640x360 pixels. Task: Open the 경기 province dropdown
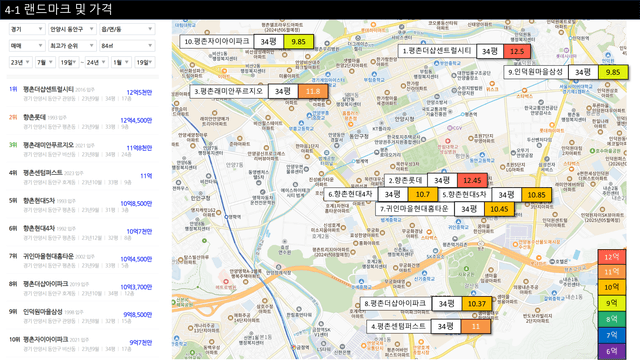27,29
